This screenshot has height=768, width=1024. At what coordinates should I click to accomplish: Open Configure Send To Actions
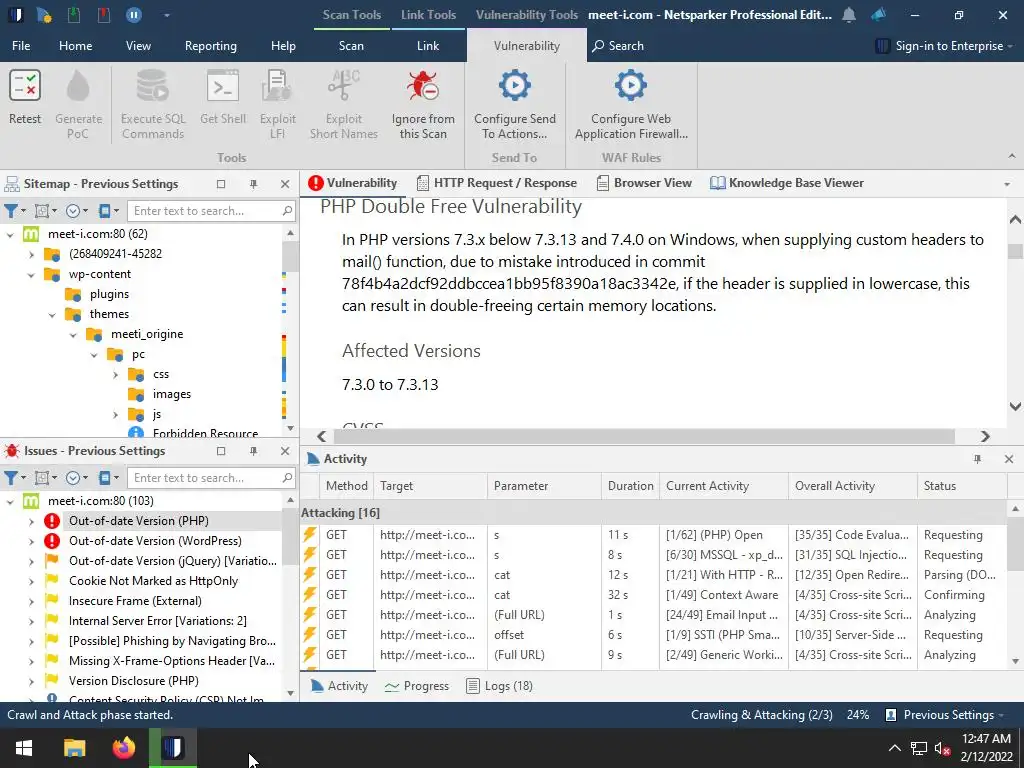click(x=515, y=104)
